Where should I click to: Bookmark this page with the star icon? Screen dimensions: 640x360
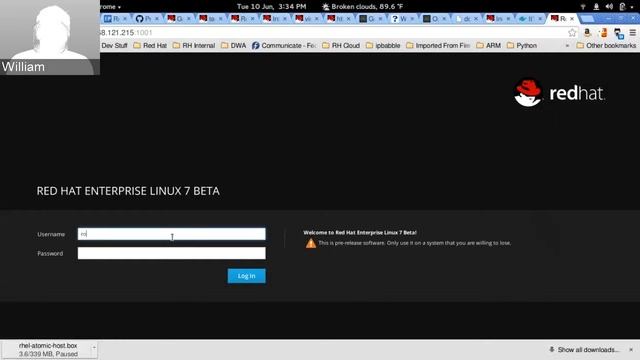[x=572, y=33]
